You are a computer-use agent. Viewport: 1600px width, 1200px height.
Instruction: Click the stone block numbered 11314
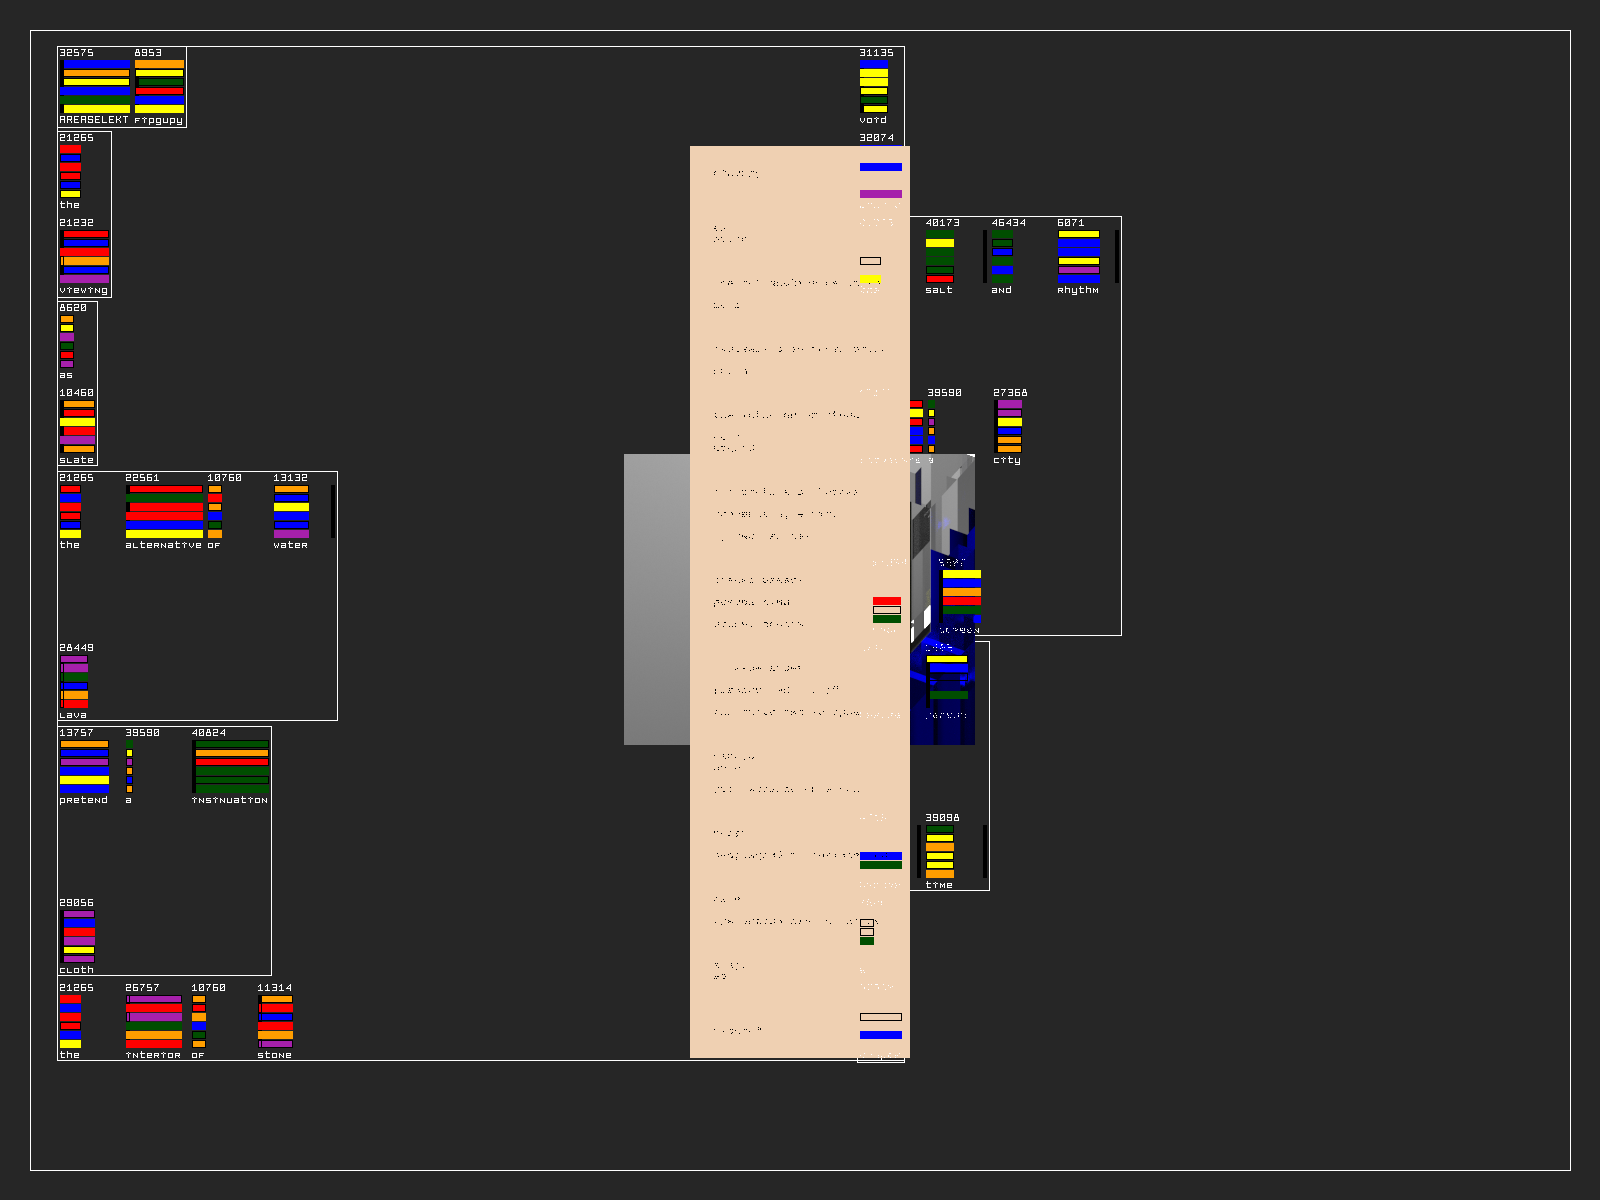click(x=275, y=1022)
